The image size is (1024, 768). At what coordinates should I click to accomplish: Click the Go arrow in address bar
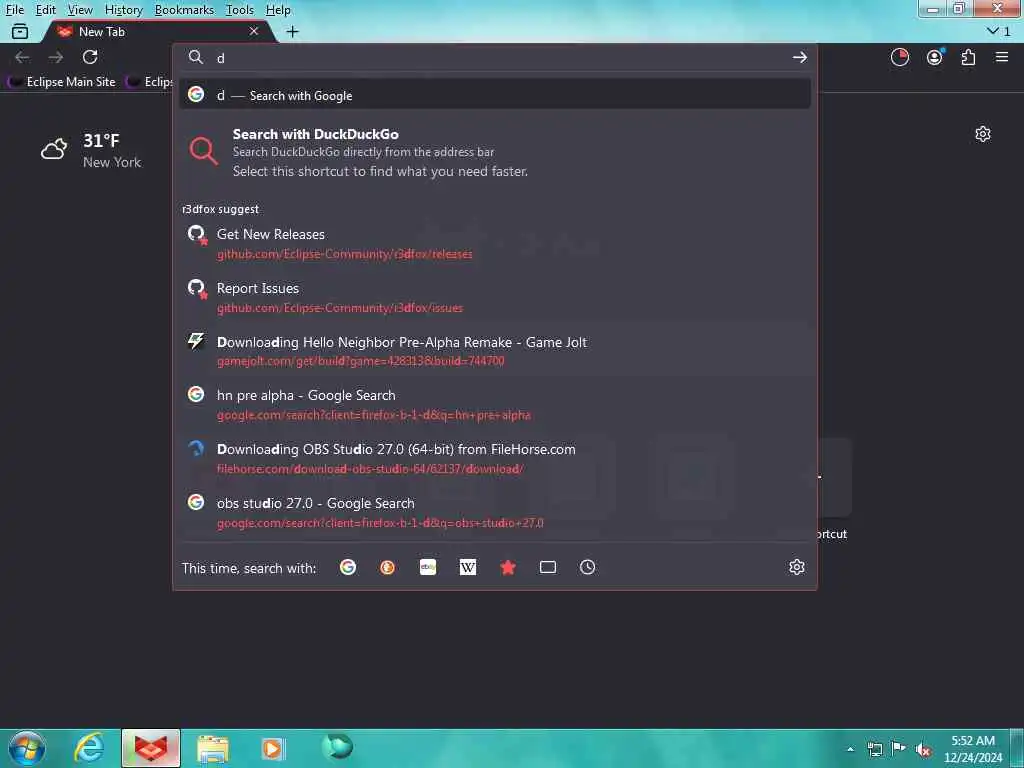[x=799, y=57]
